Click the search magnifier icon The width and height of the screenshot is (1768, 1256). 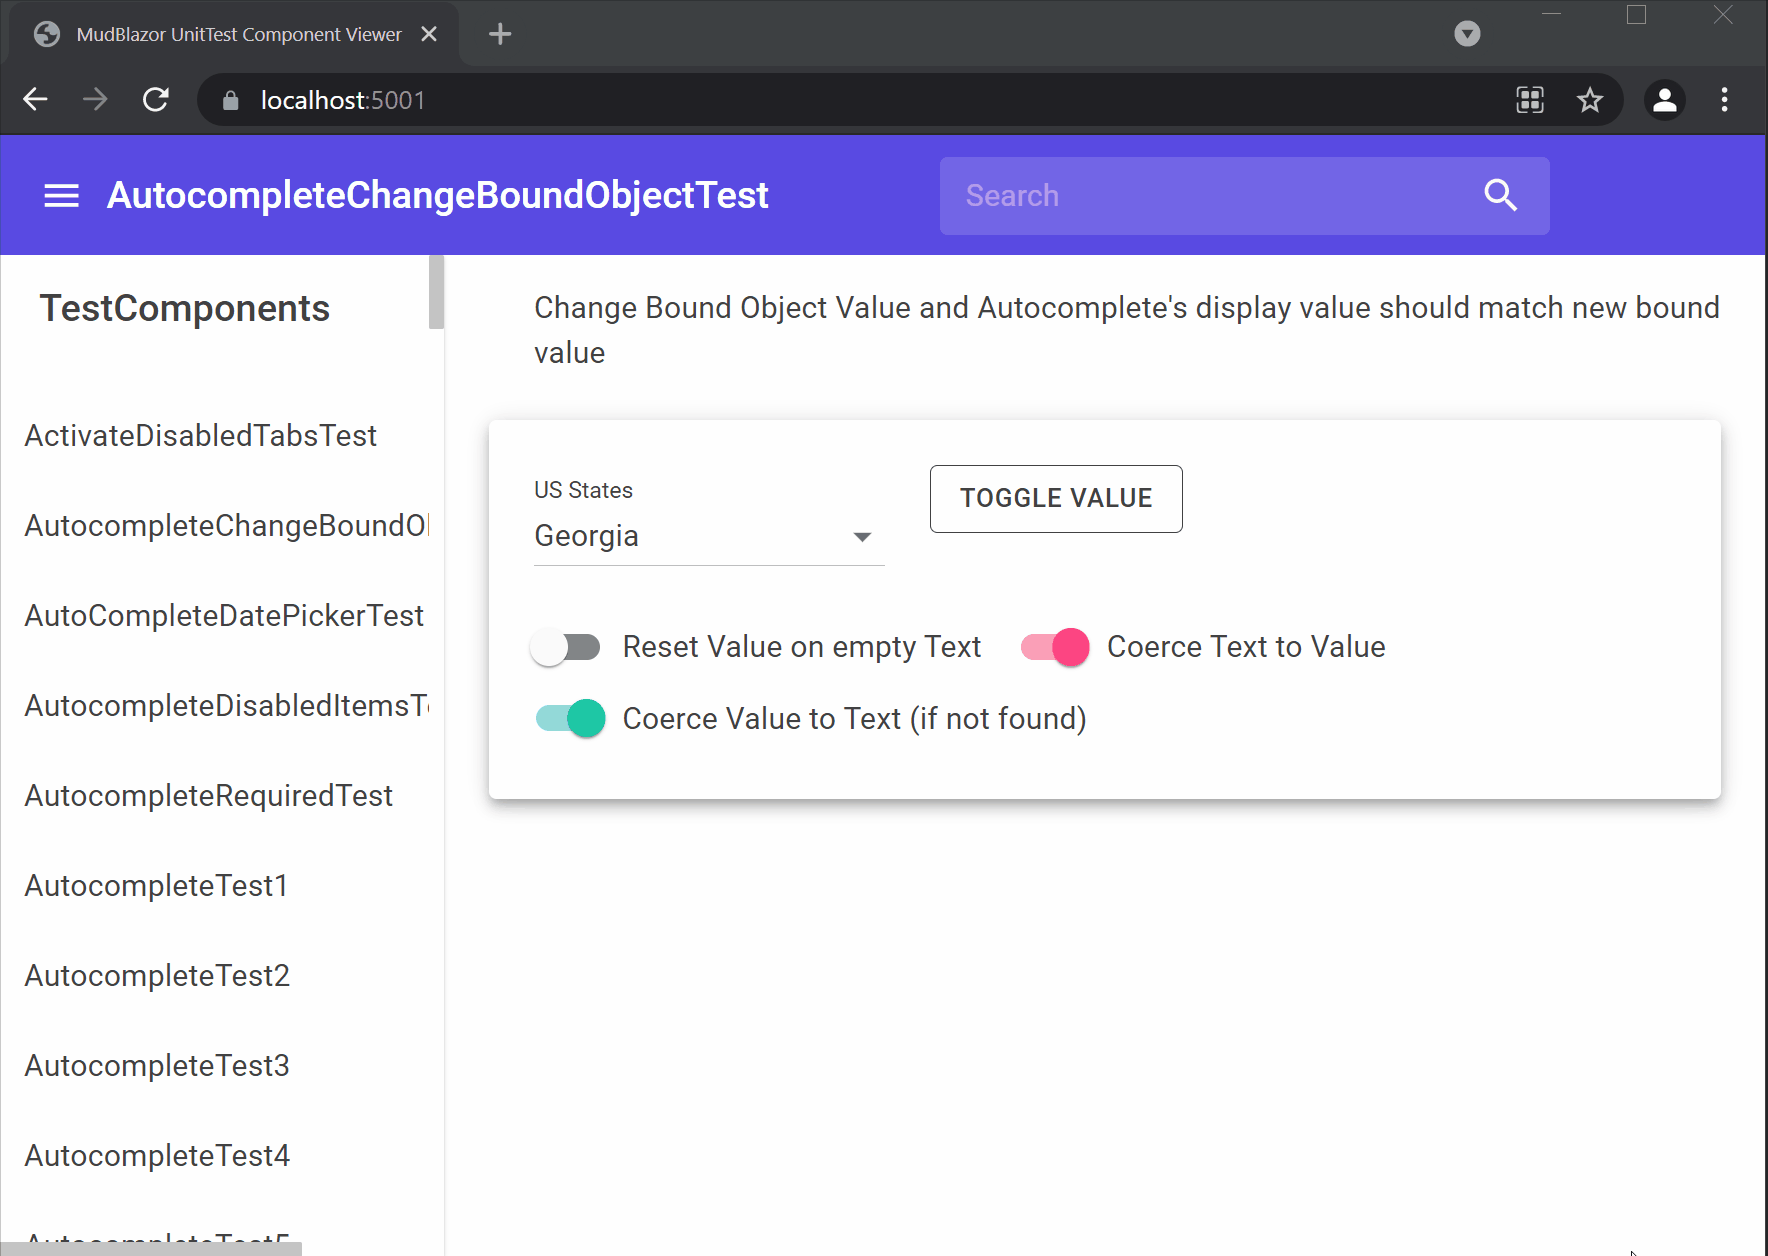tap(1500, 196)
